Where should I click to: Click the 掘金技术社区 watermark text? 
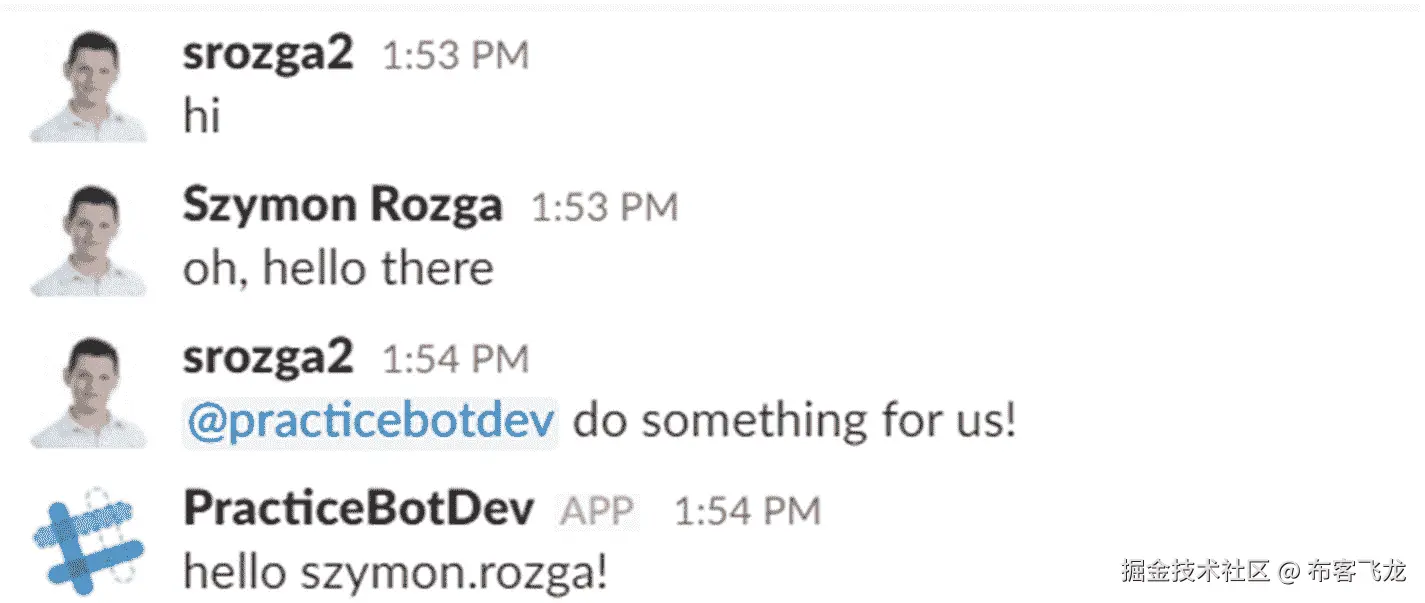click(1195, 573)
